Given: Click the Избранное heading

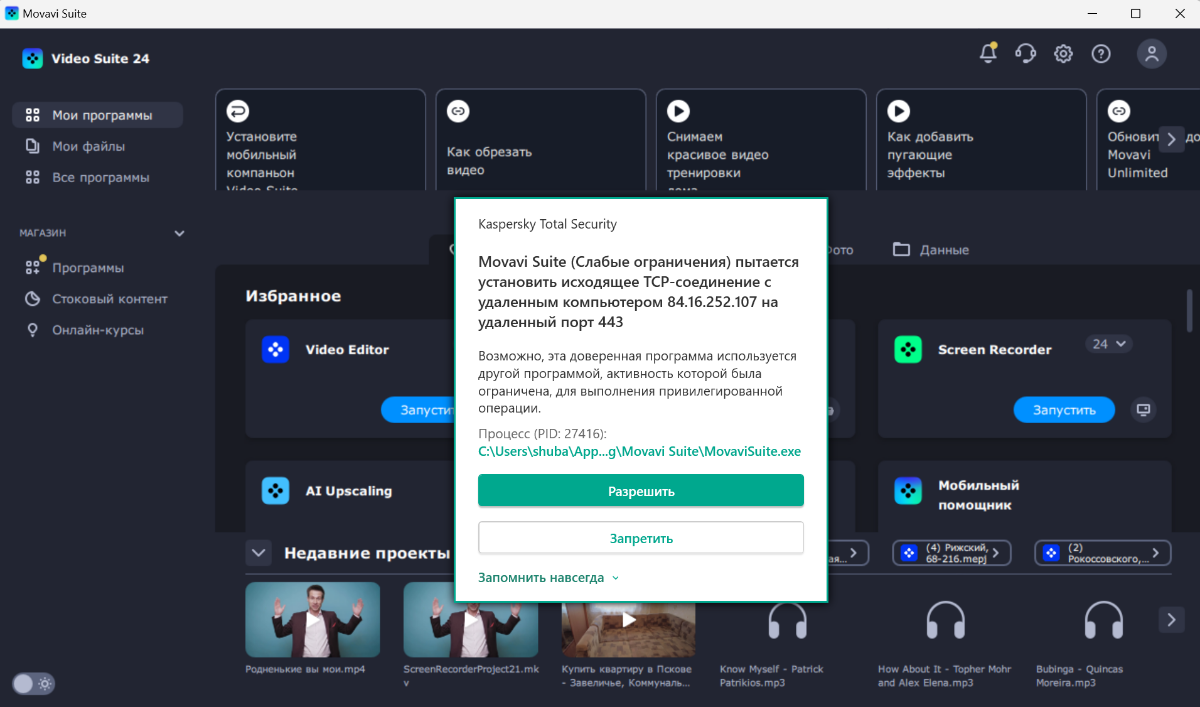Looking at the screenshot, I should pyautogui.click(x=293, y=296).
